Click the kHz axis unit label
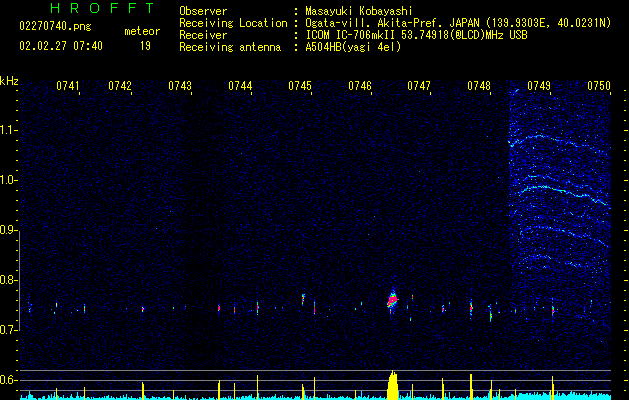The width and height of the screenshot is (629, 400). click(9, 81)
